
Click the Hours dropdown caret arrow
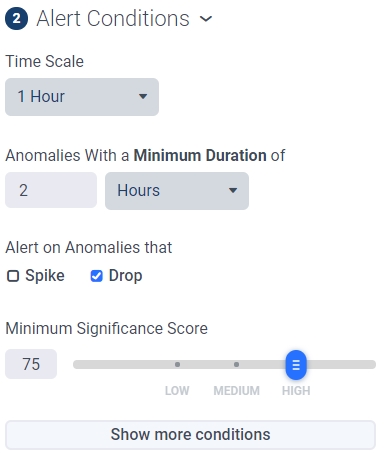point(233,191)
